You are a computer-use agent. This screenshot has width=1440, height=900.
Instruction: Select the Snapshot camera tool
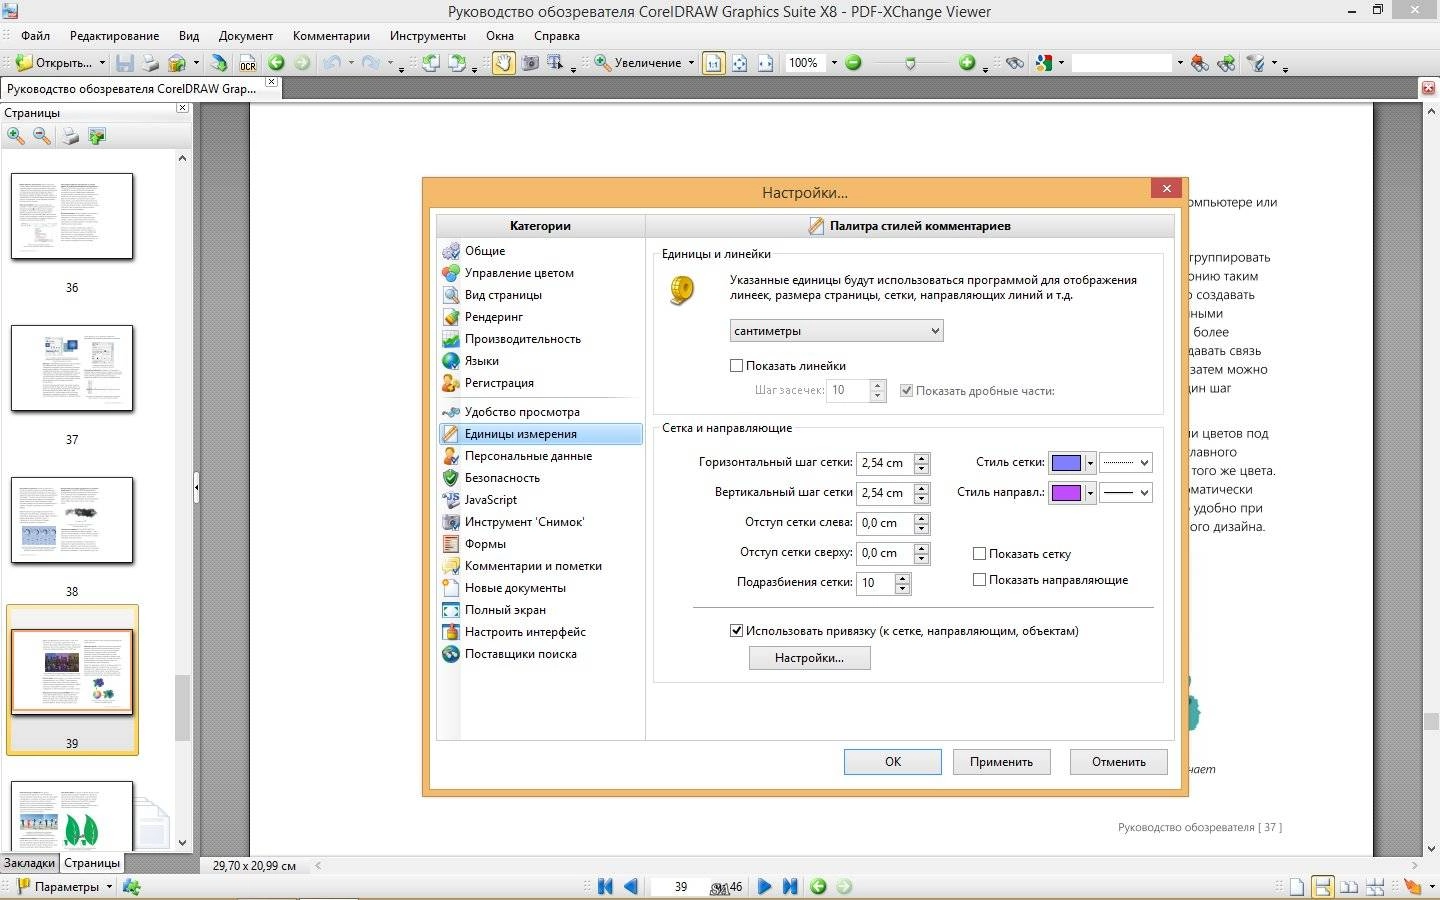pos(529,63)
